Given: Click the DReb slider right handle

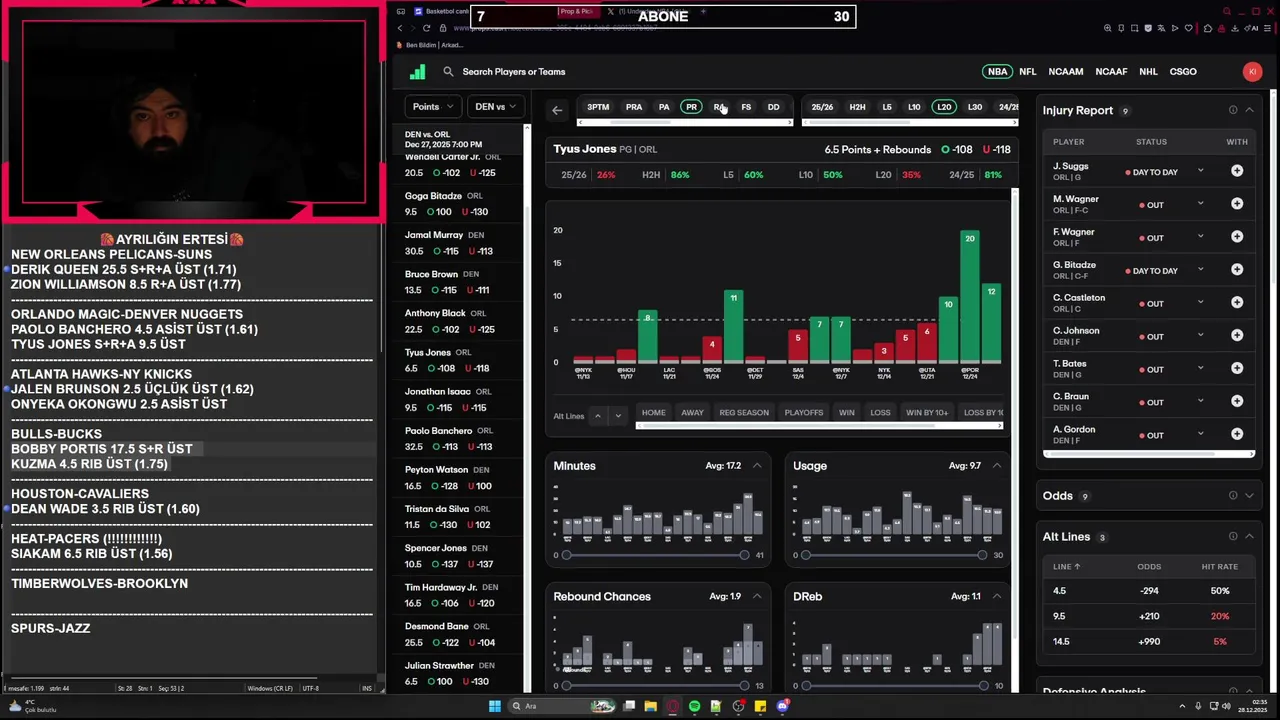Looking at the screenshot, I should [x=983, y=686].
